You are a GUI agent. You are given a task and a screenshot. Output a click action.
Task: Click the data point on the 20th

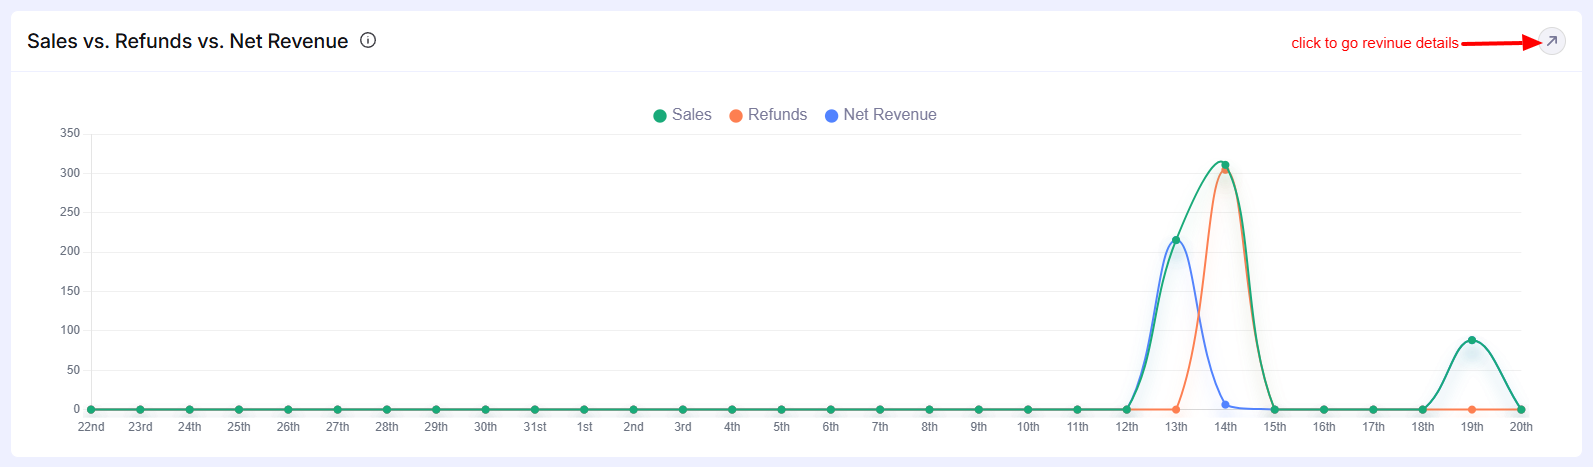click(x=1521, y=409)
